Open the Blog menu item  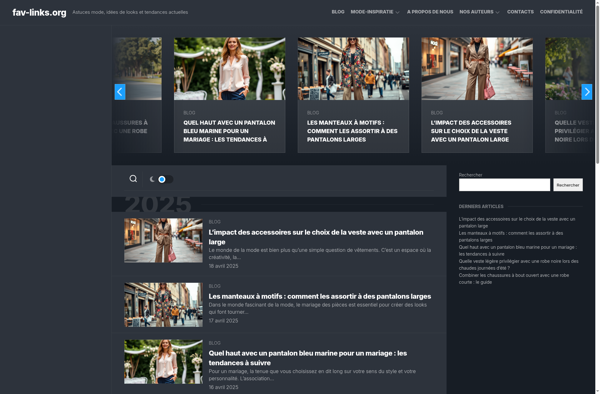click(x=338, y=12)
